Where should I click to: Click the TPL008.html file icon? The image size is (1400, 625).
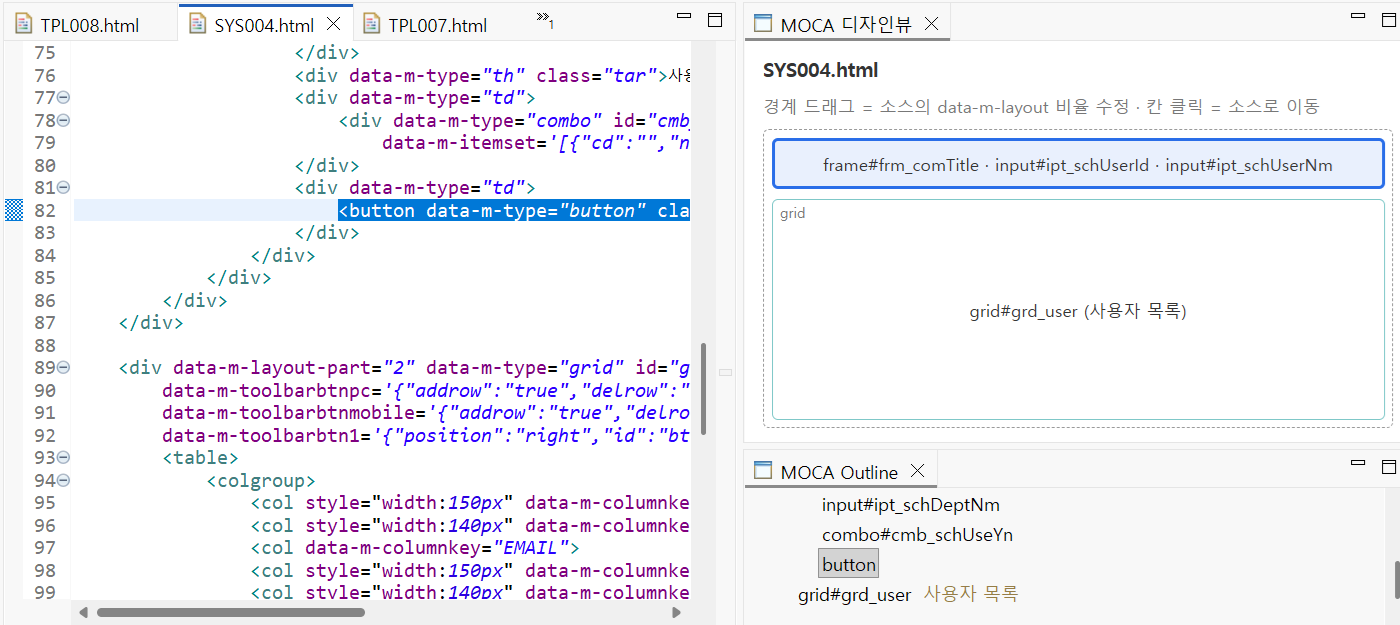tap(23, 24)
